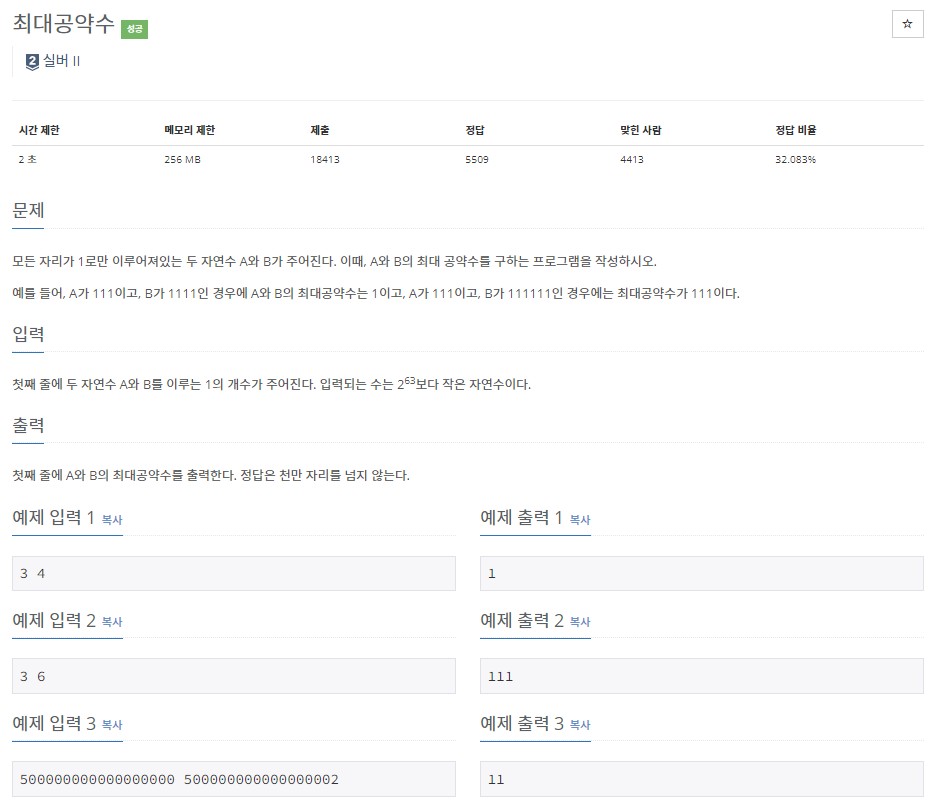Click the submissions count 18413
Screen dimensions: 932x808
[325, 159]
